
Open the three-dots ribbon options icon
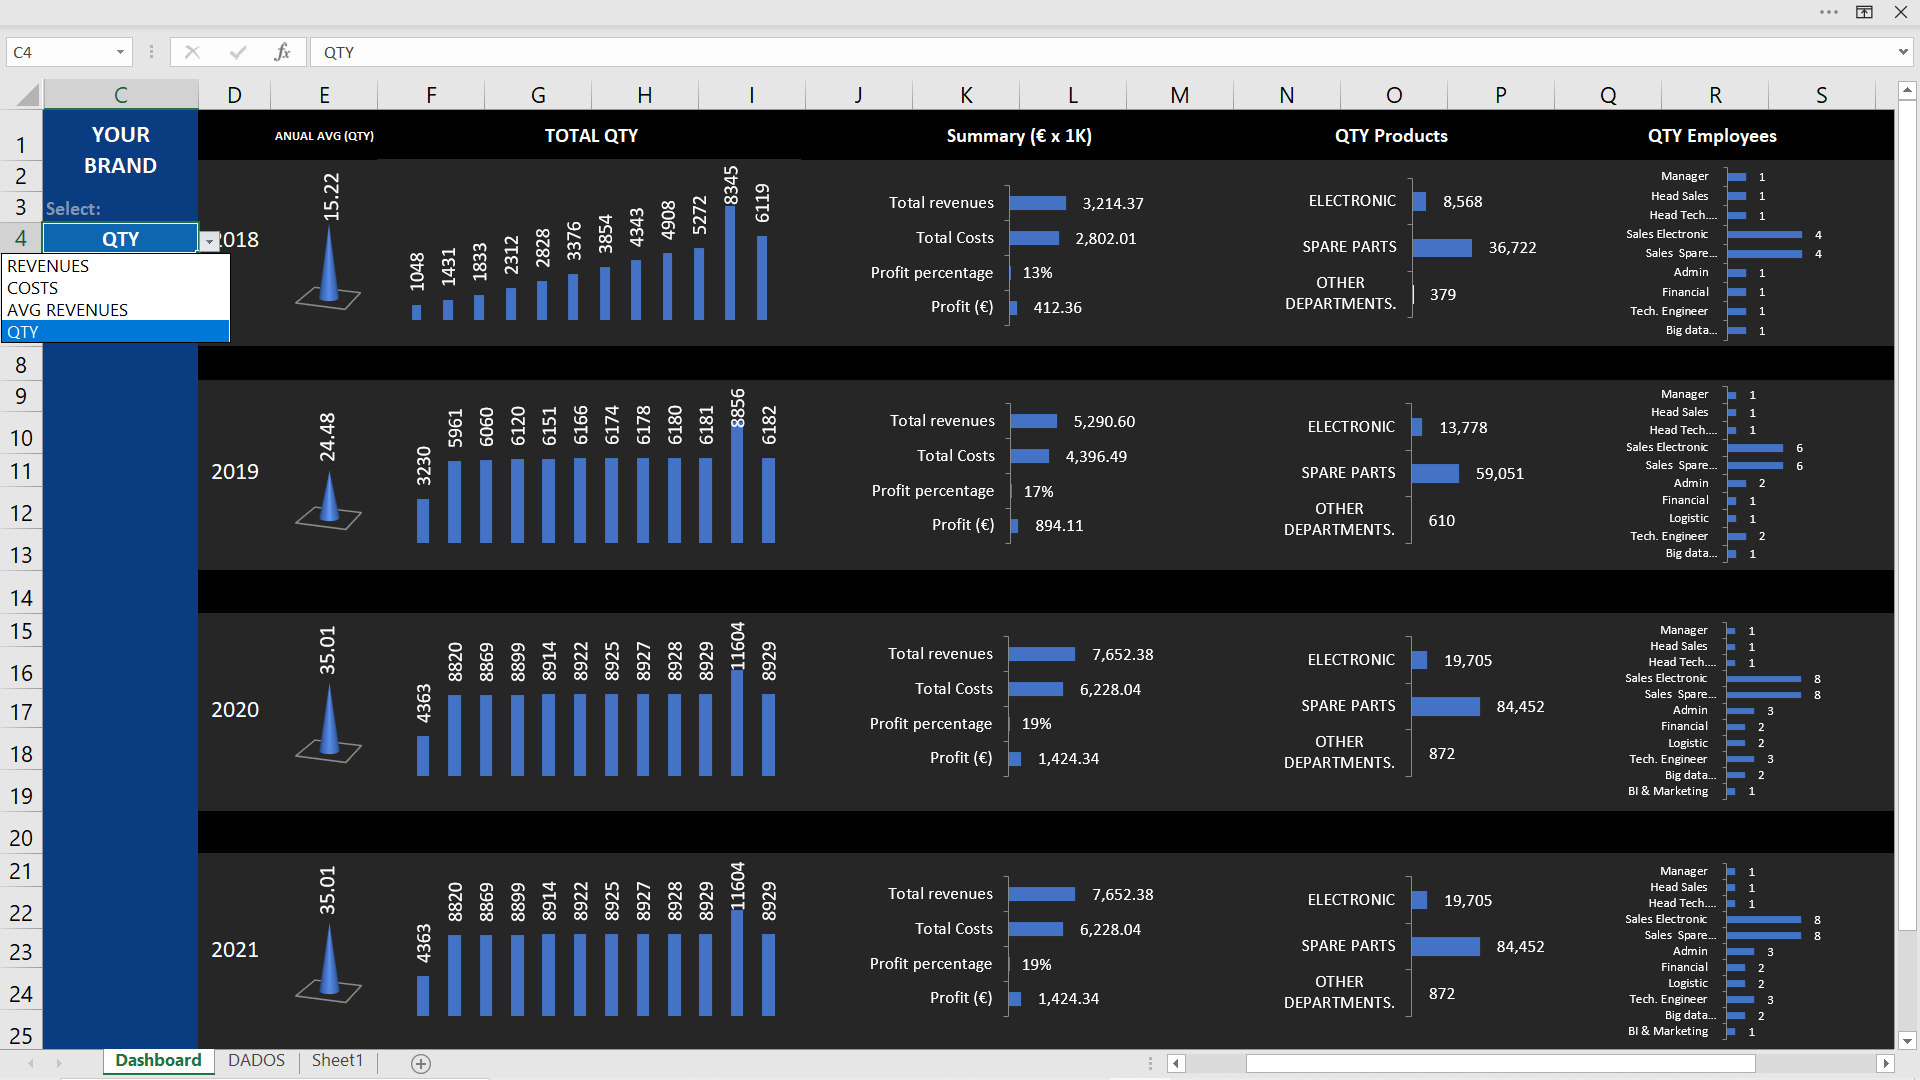point(1829,12)
